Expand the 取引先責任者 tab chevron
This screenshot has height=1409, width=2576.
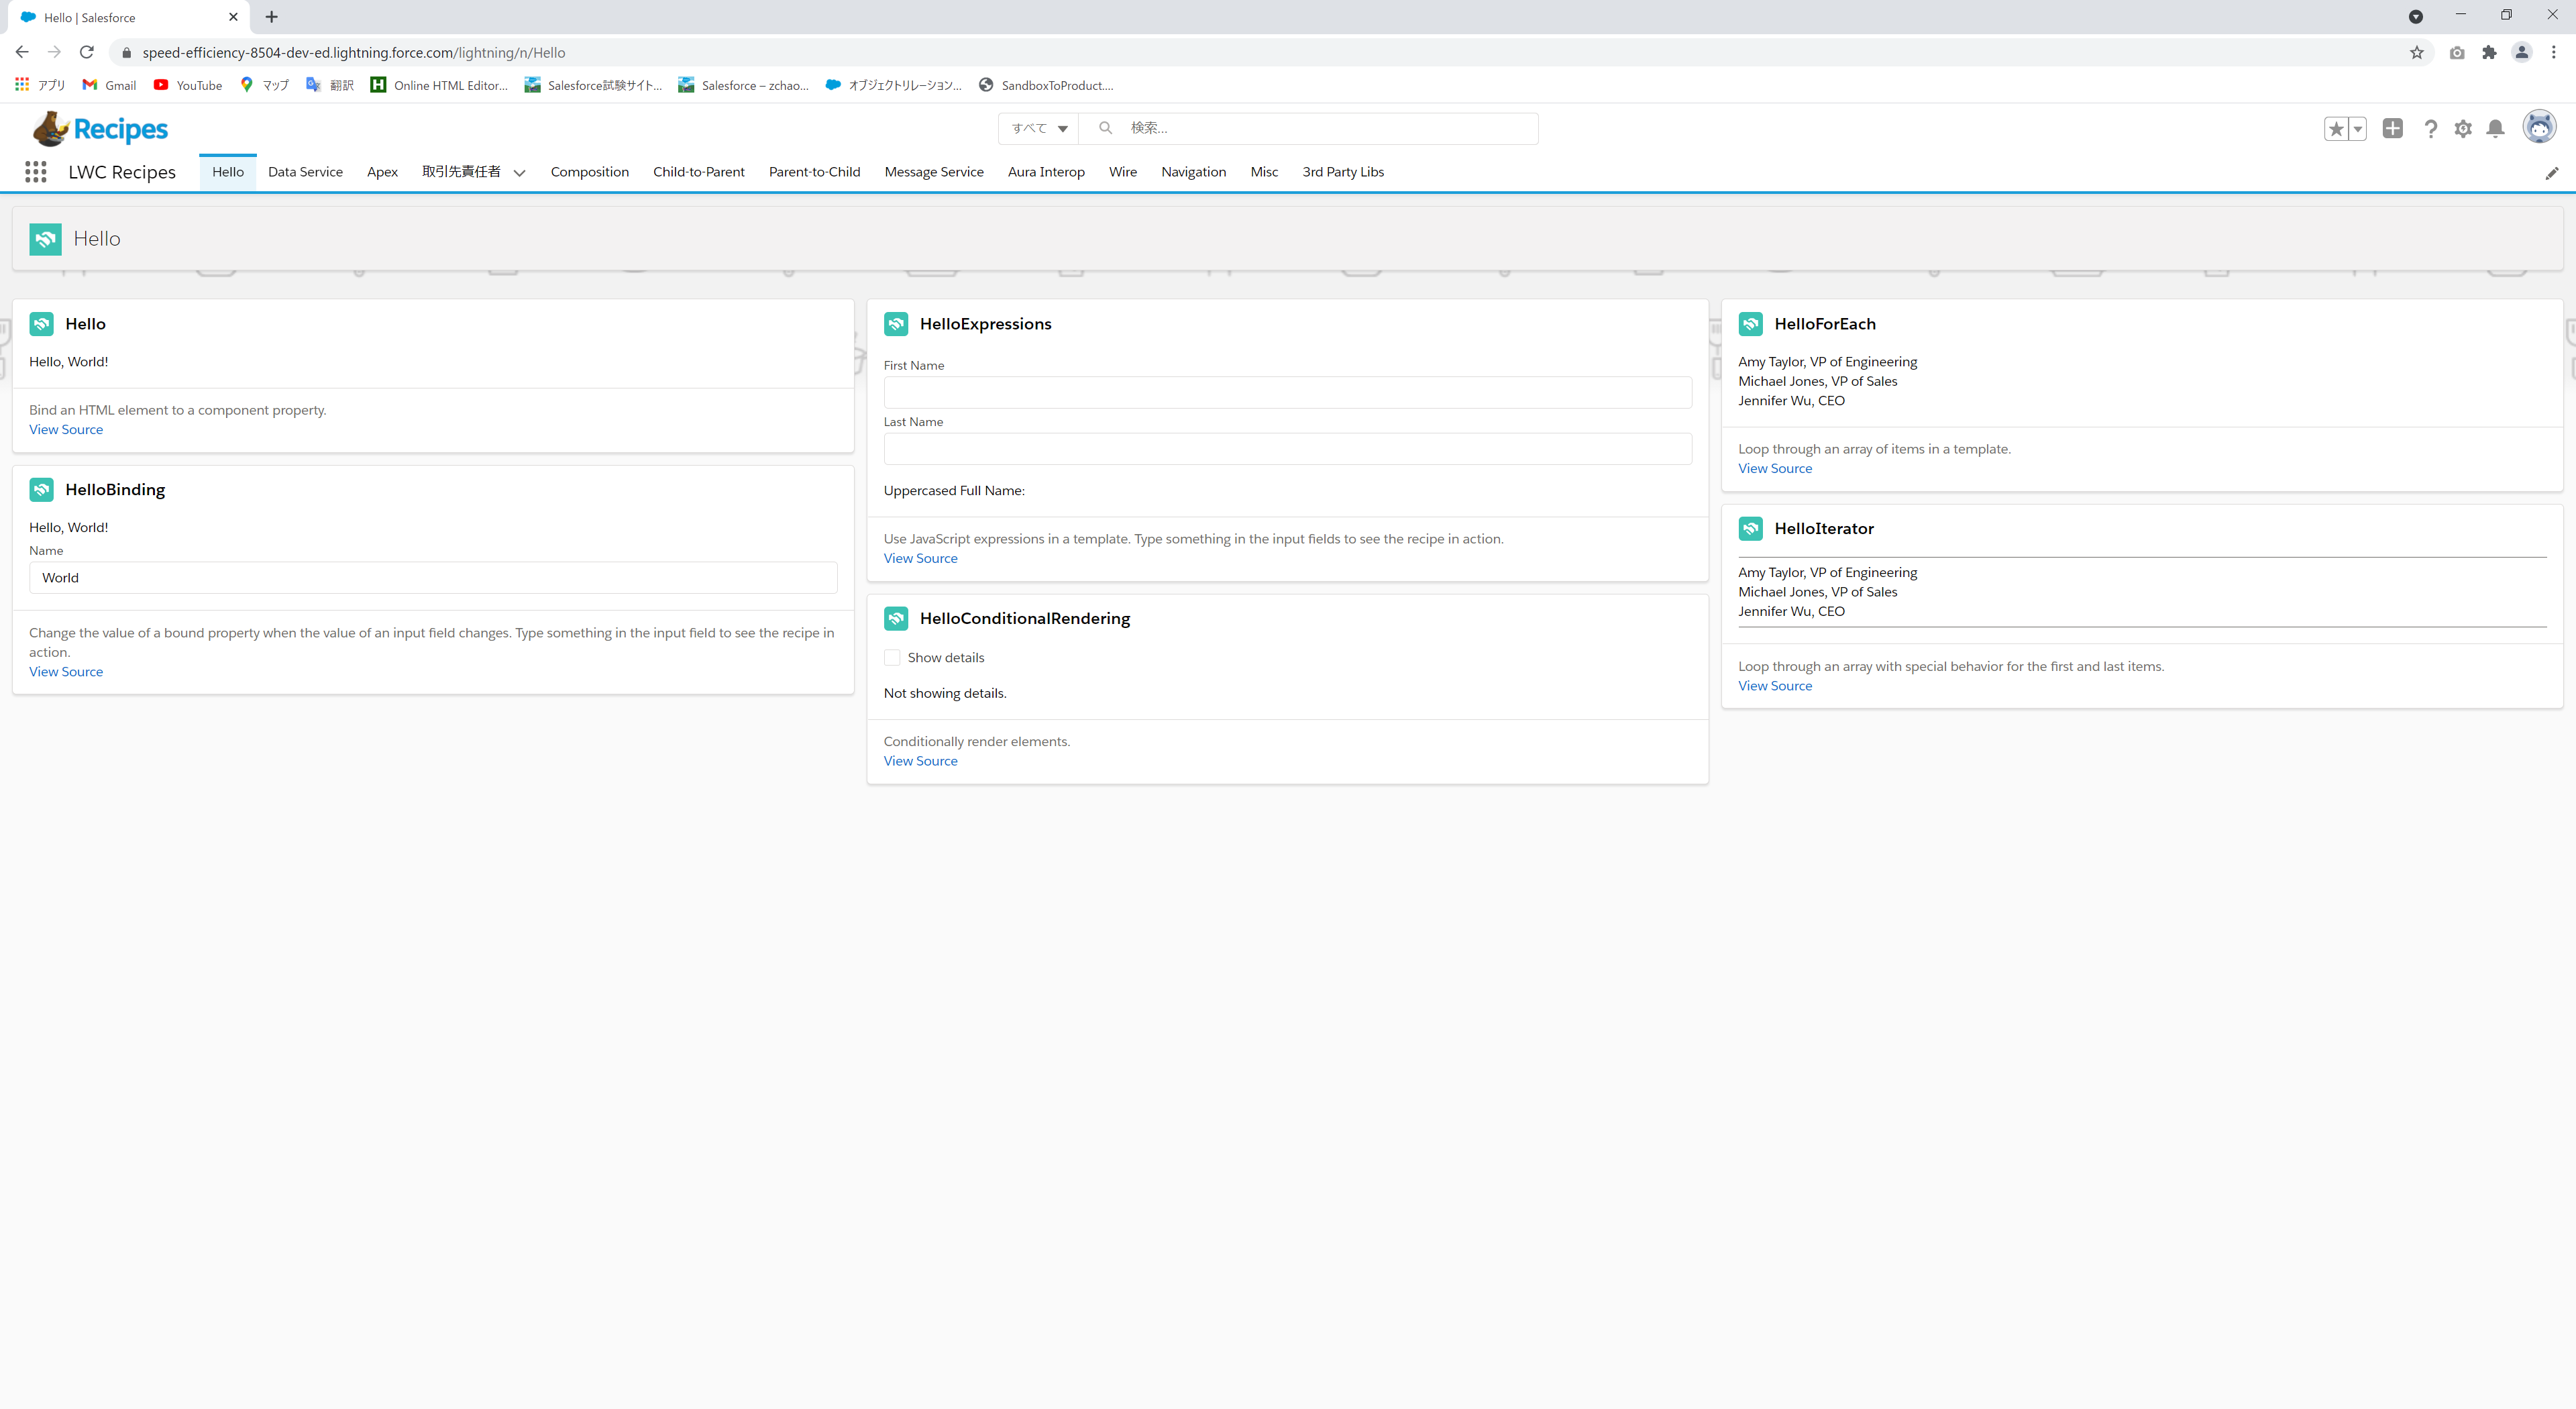point(519,172)
